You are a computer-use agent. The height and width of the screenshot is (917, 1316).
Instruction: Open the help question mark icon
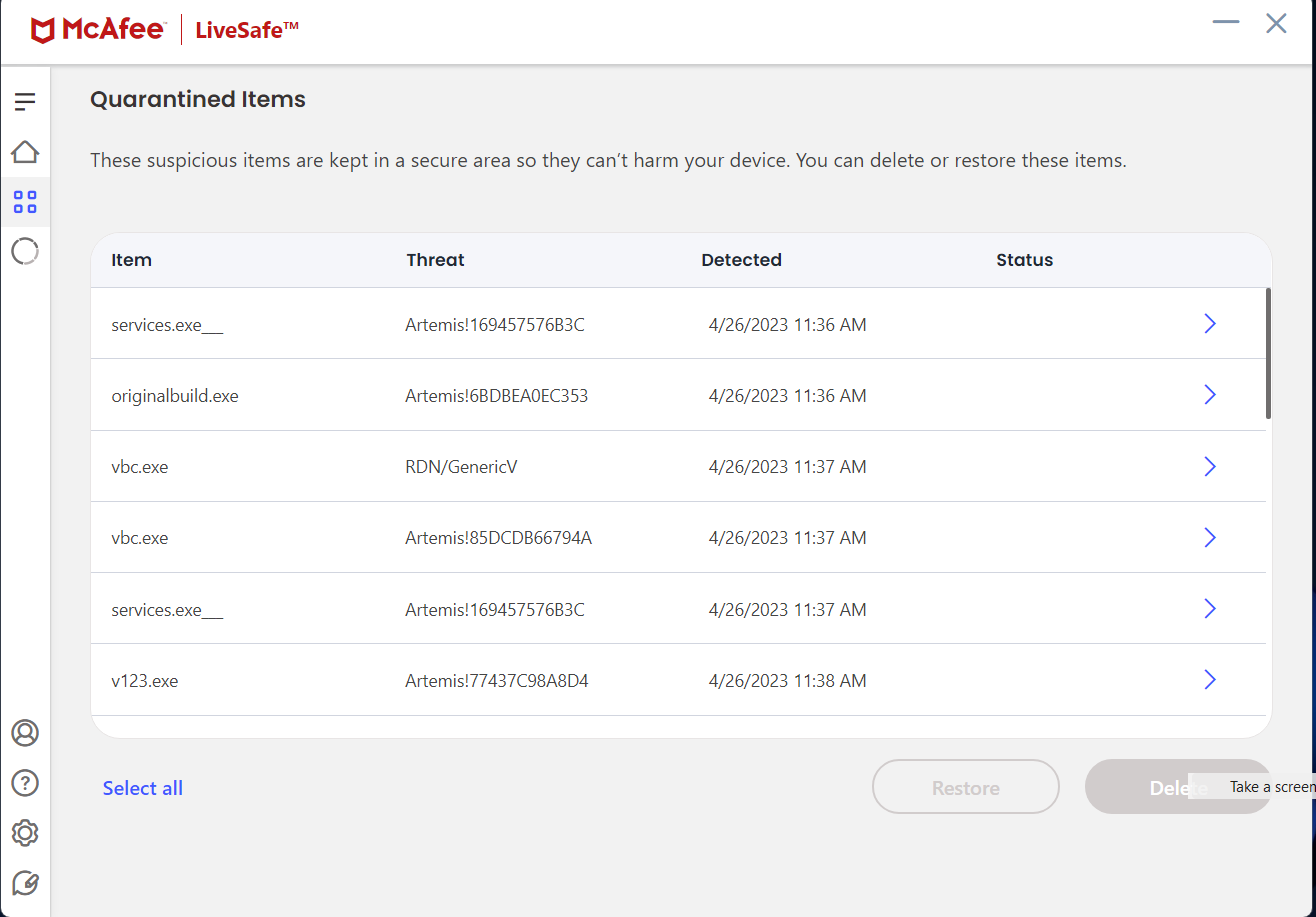click(25, 782)
